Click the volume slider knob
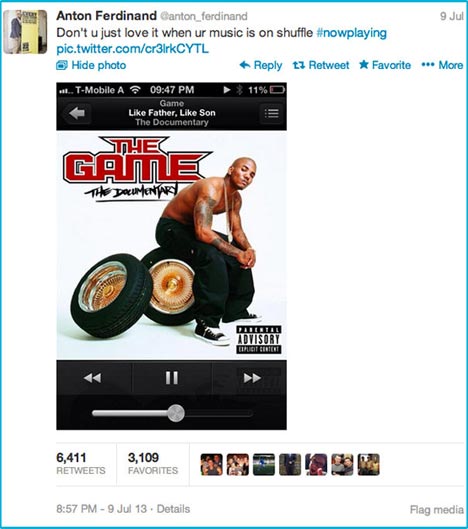Image resolution: width=468 pixels, height=529 pixels. coord(176,413)
